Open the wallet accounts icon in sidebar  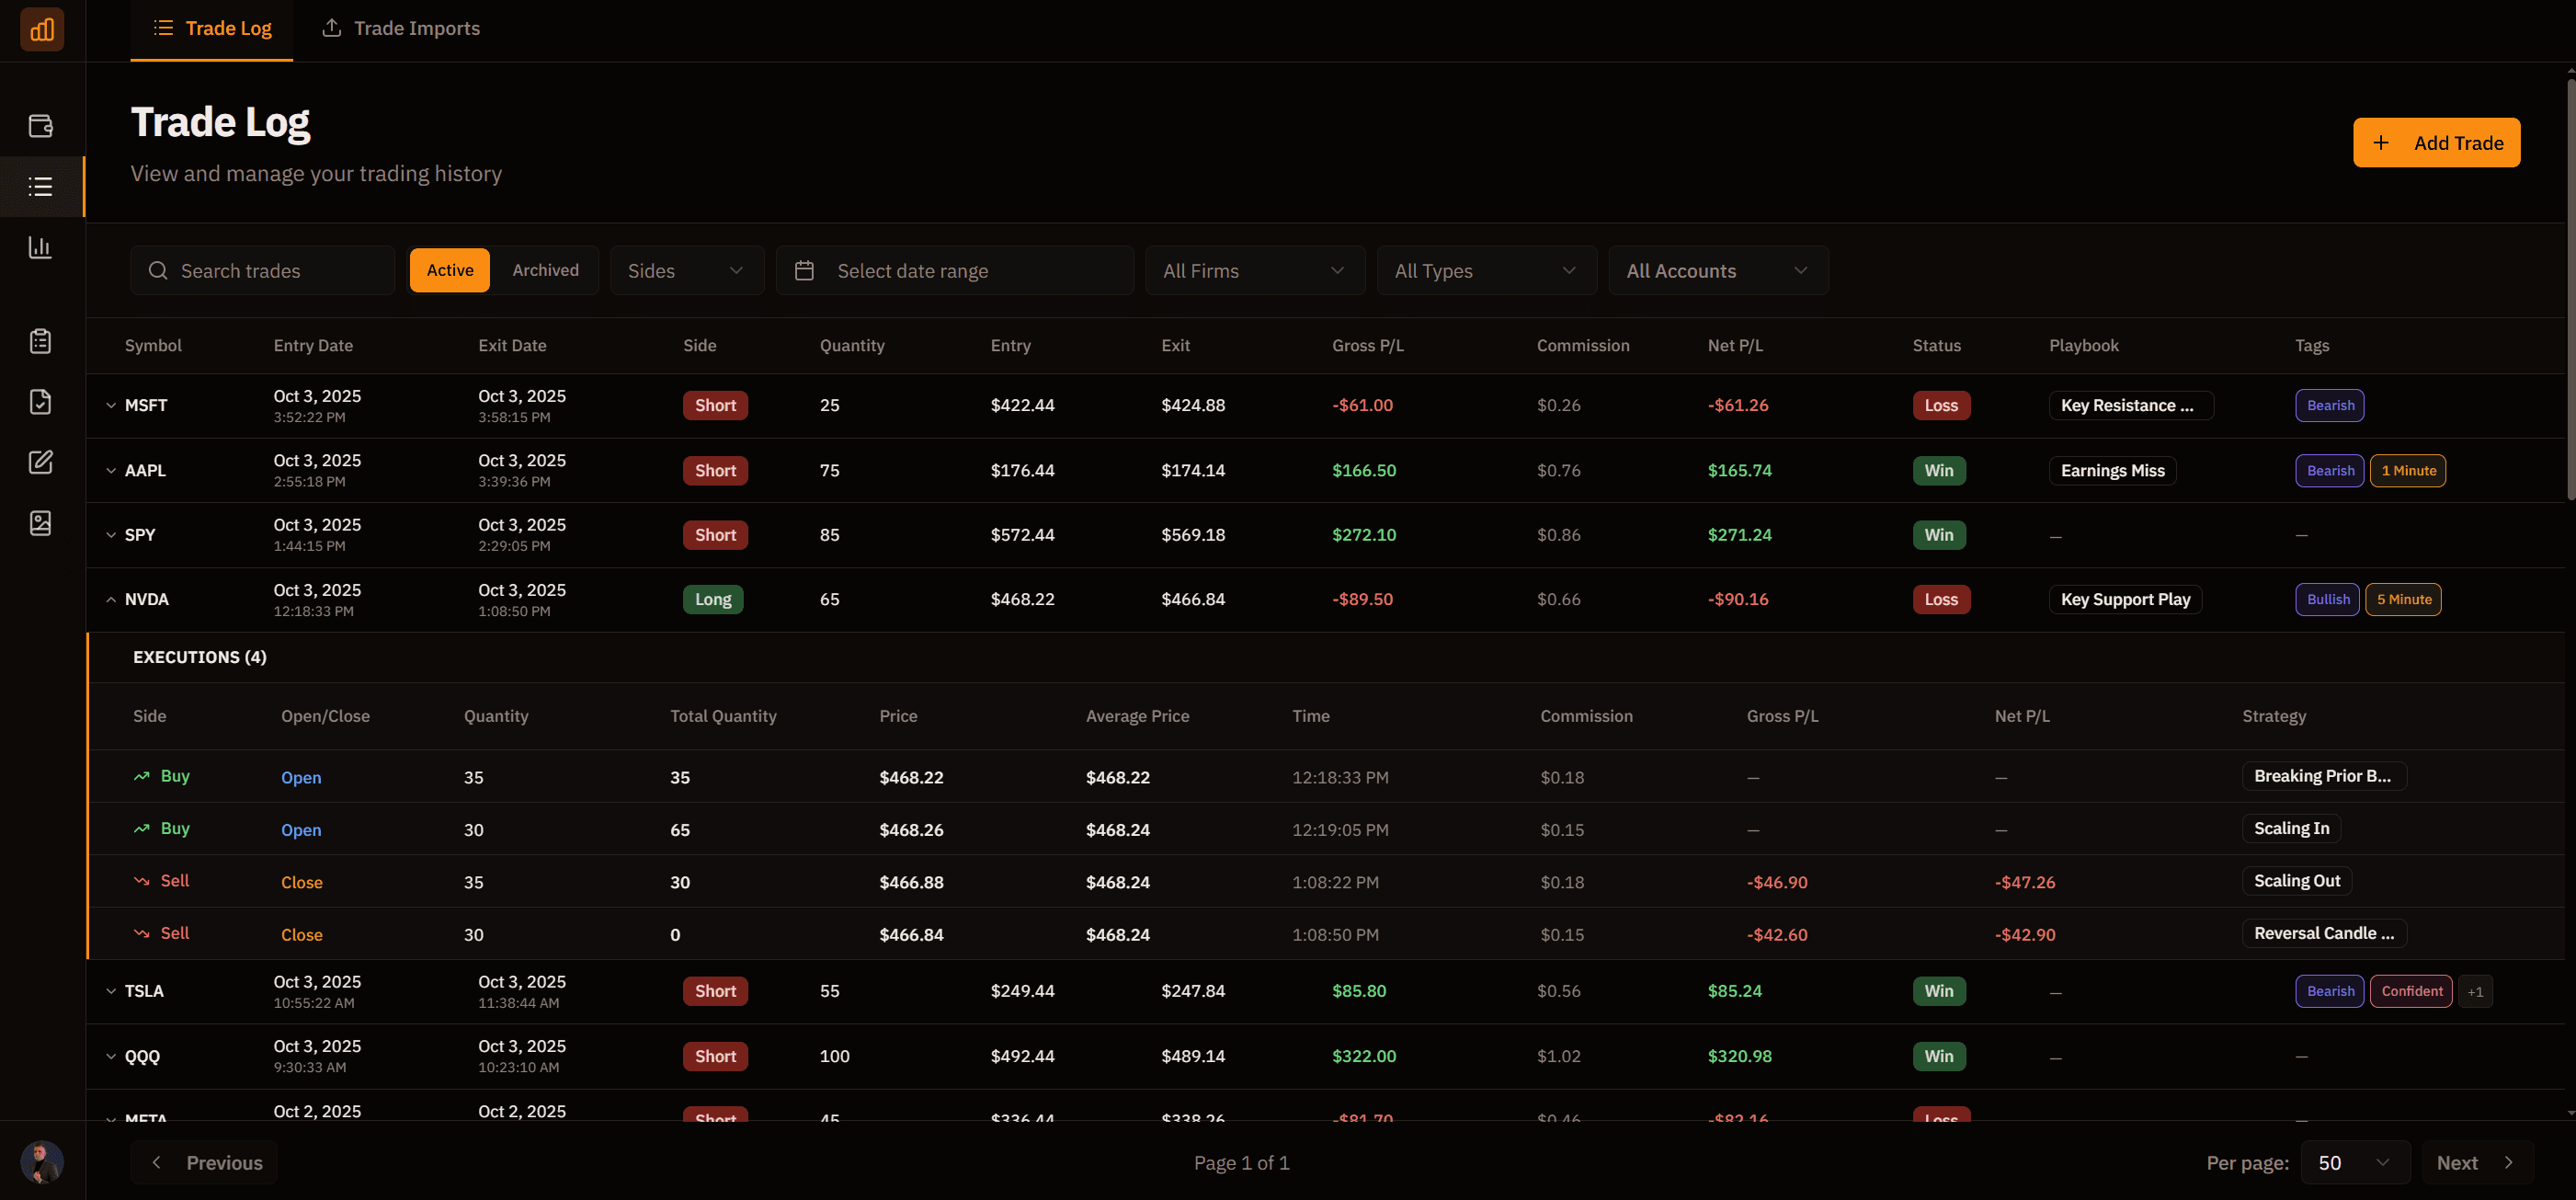(40, 125)
